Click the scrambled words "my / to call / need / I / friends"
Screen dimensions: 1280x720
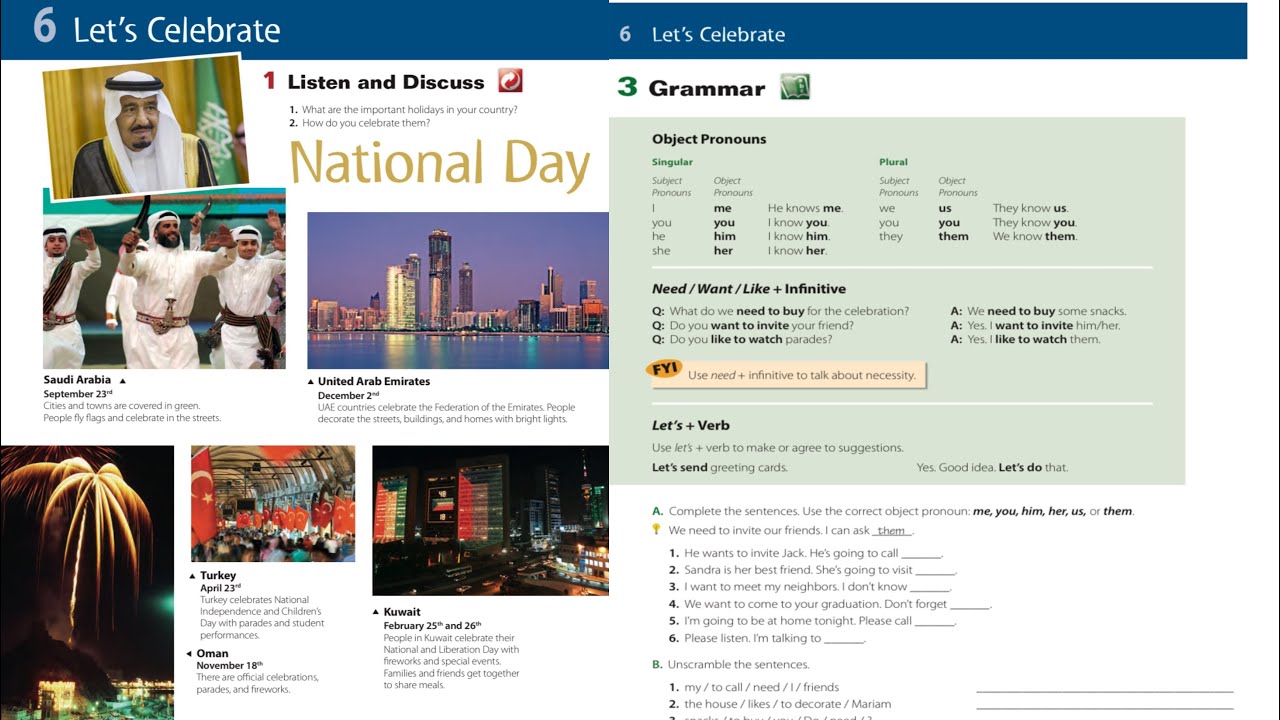(x=761, y=687)
